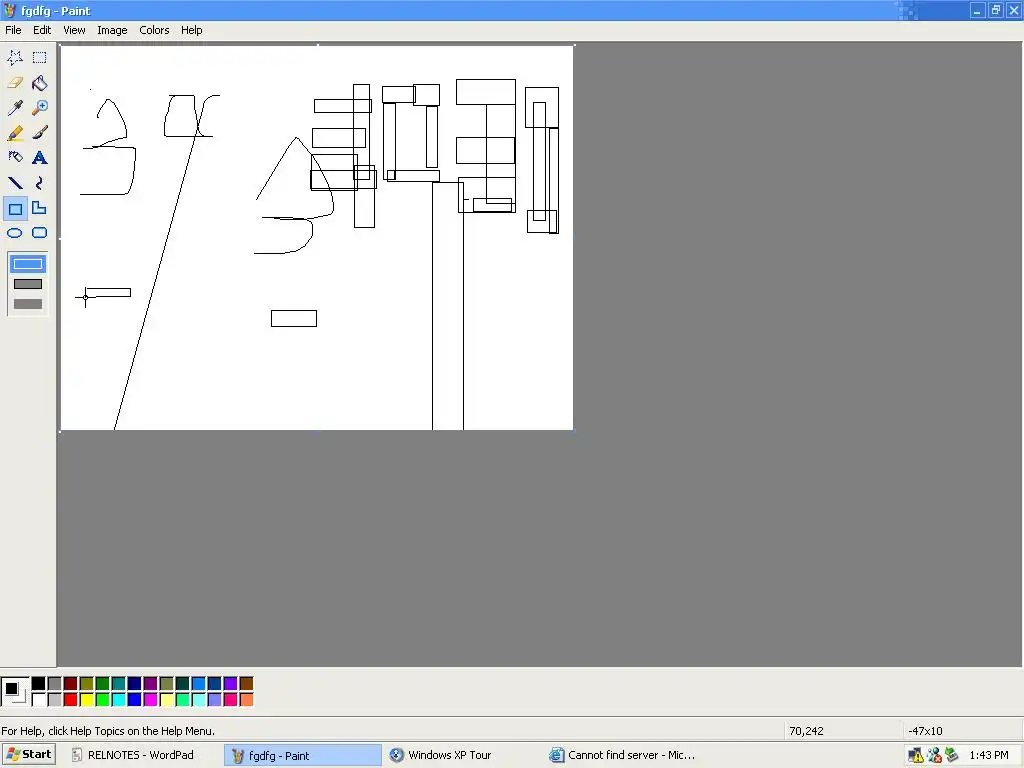This screenshot has height=768, width=1024.
Task: Choose outline with fill rectangle style
Action: pyautogui.click(x=27, y=284)
